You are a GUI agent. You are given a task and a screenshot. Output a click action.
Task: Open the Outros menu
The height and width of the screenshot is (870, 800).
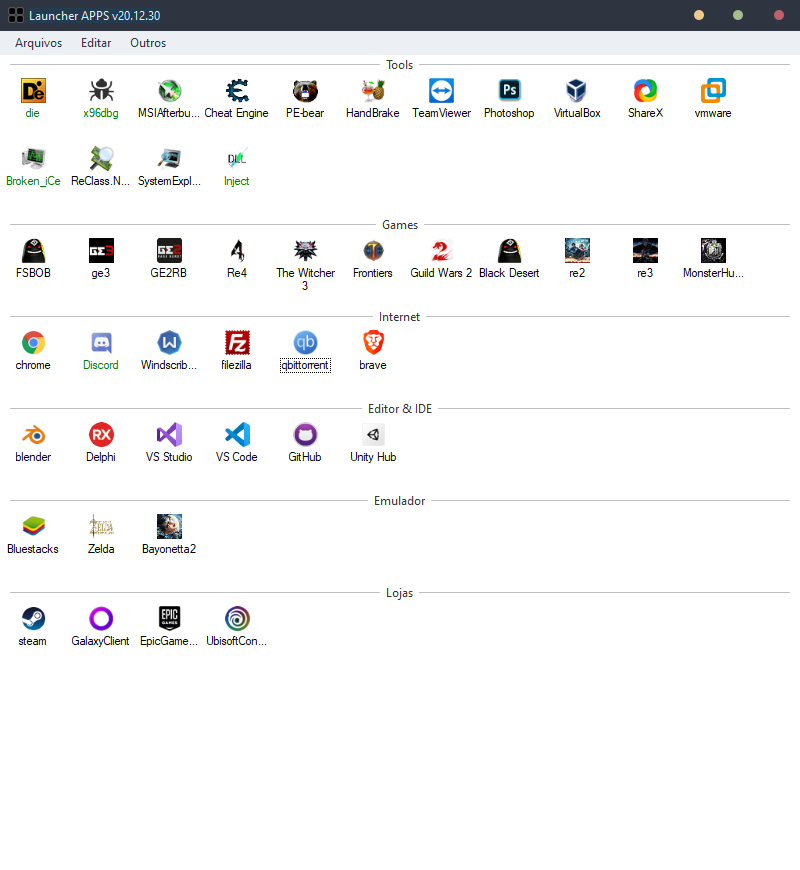pos(148,43)
